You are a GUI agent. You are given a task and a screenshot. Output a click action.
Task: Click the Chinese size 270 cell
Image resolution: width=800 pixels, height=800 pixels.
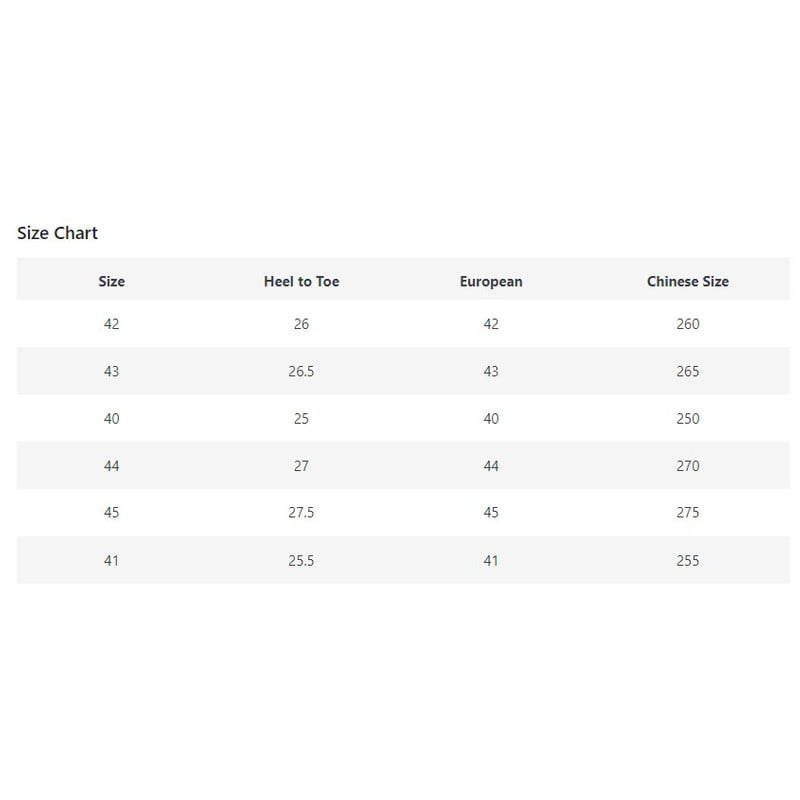click(x=688, y=466)
